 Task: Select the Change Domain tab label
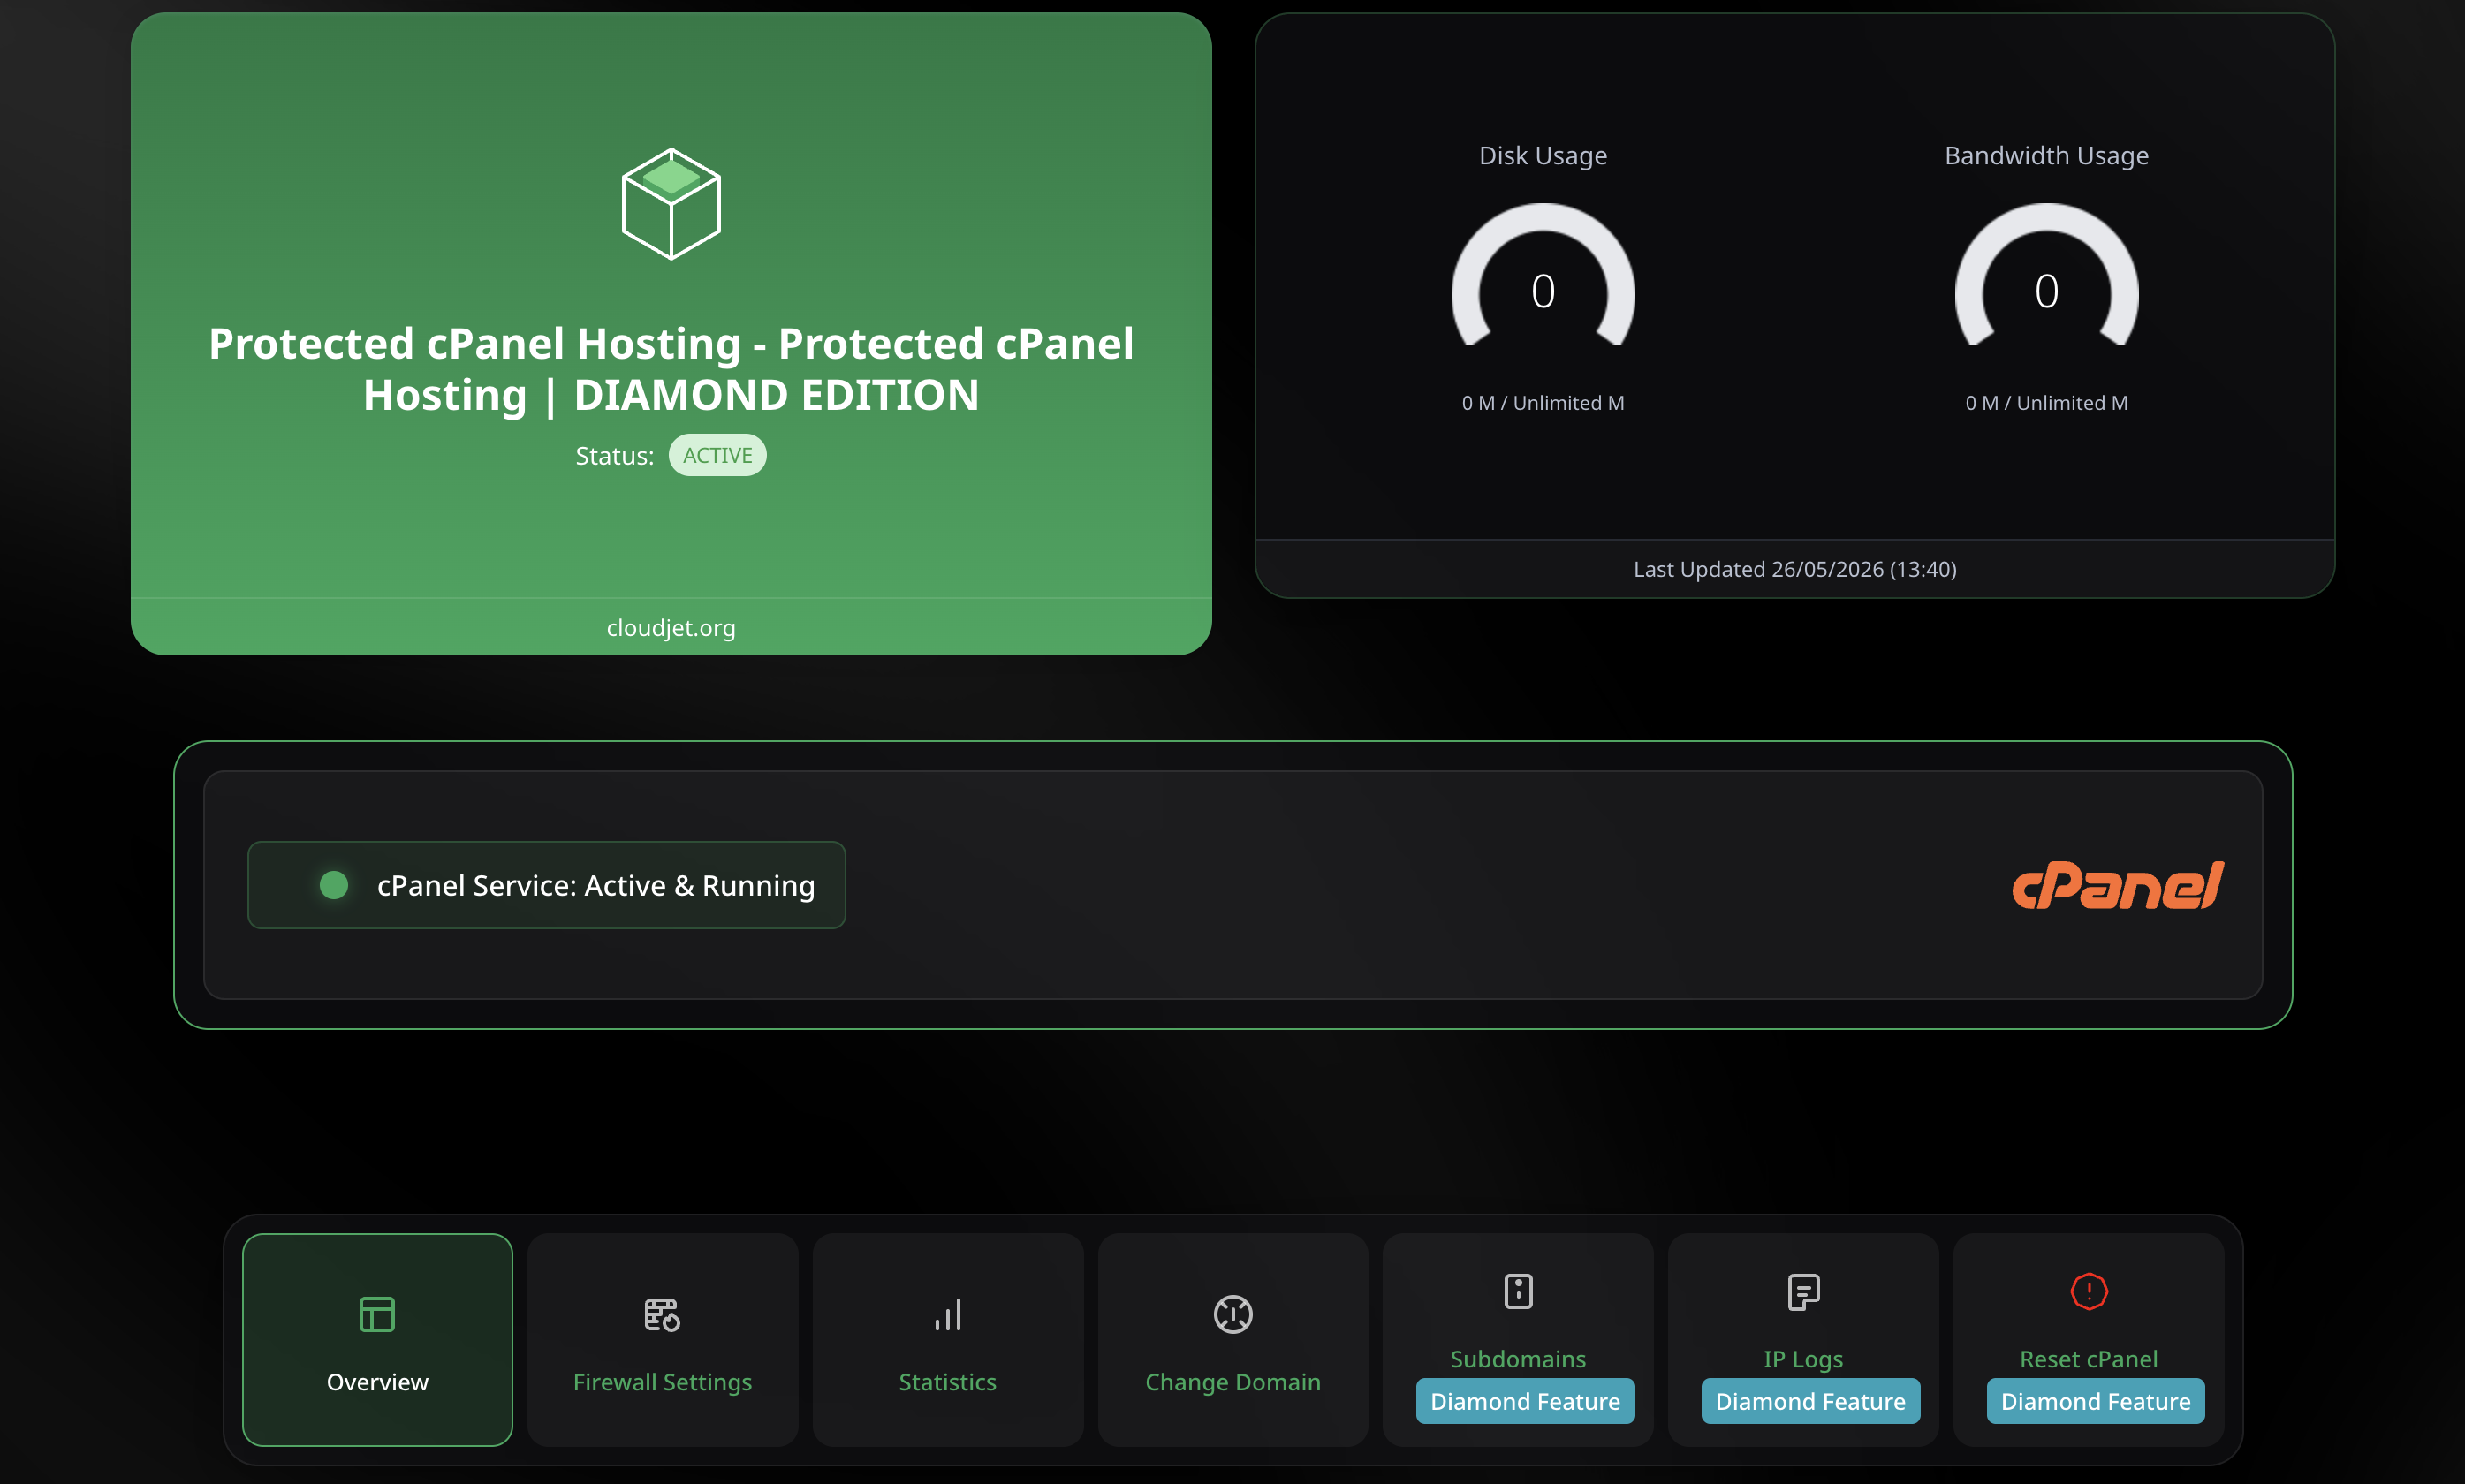pos(1232,1382)
